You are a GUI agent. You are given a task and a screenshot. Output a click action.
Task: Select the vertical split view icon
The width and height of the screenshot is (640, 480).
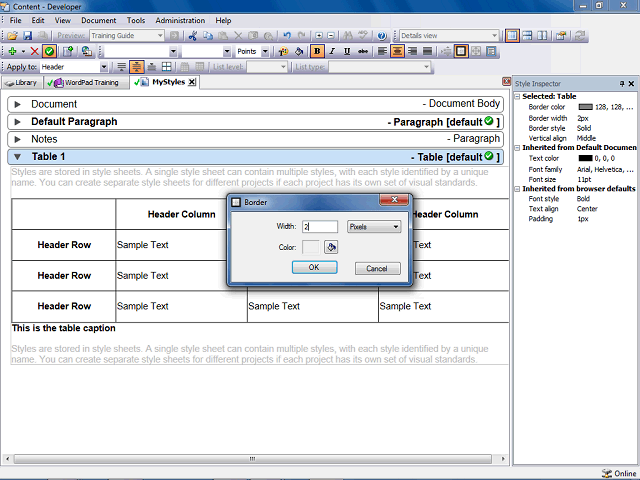542,36
